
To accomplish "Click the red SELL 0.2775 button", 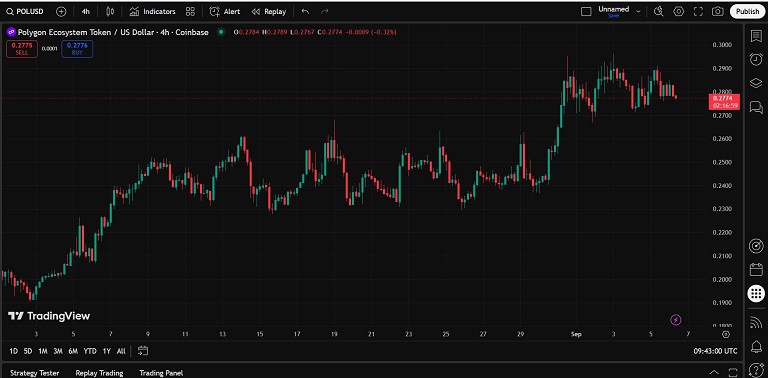I will (22, 49).
